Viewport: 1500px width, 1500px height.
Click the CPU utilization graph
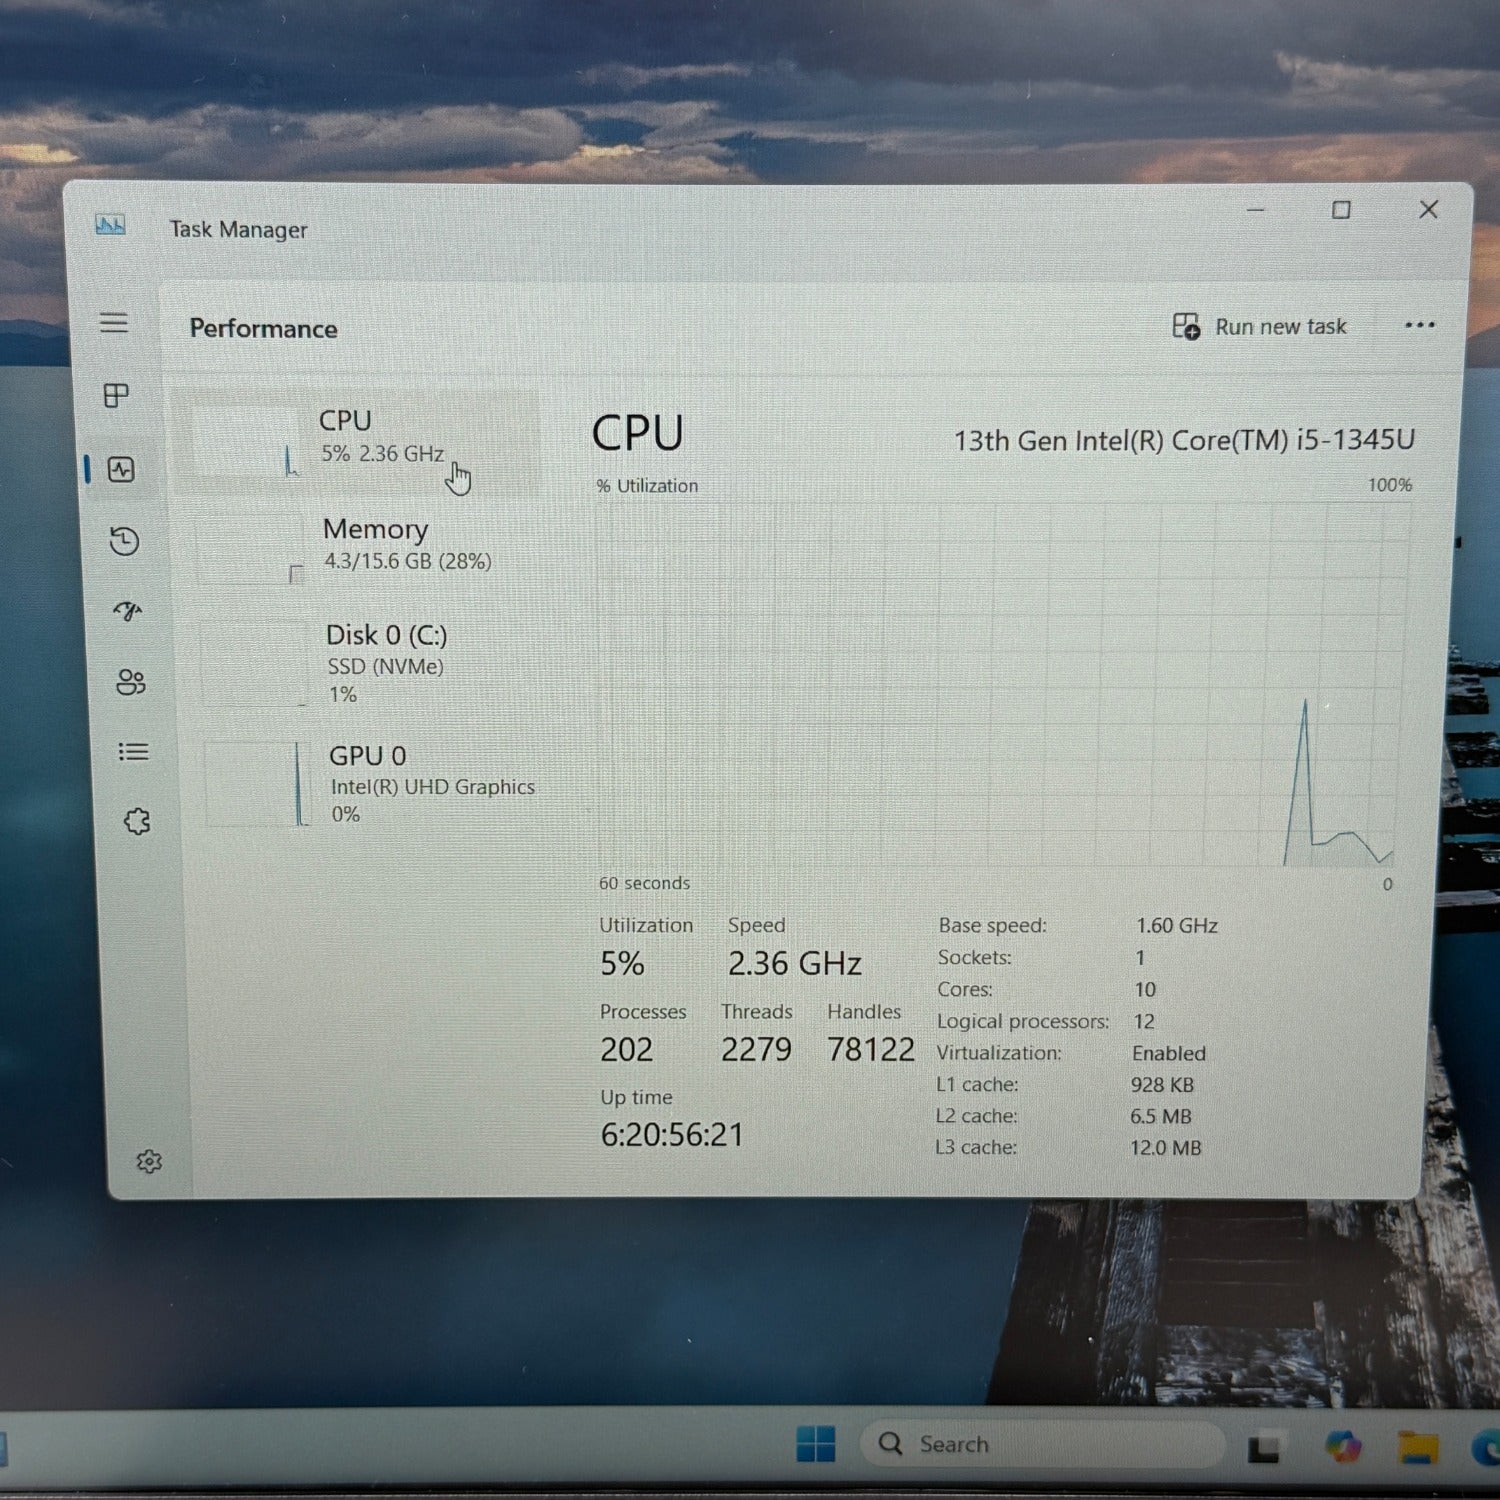click(1002, 684)
